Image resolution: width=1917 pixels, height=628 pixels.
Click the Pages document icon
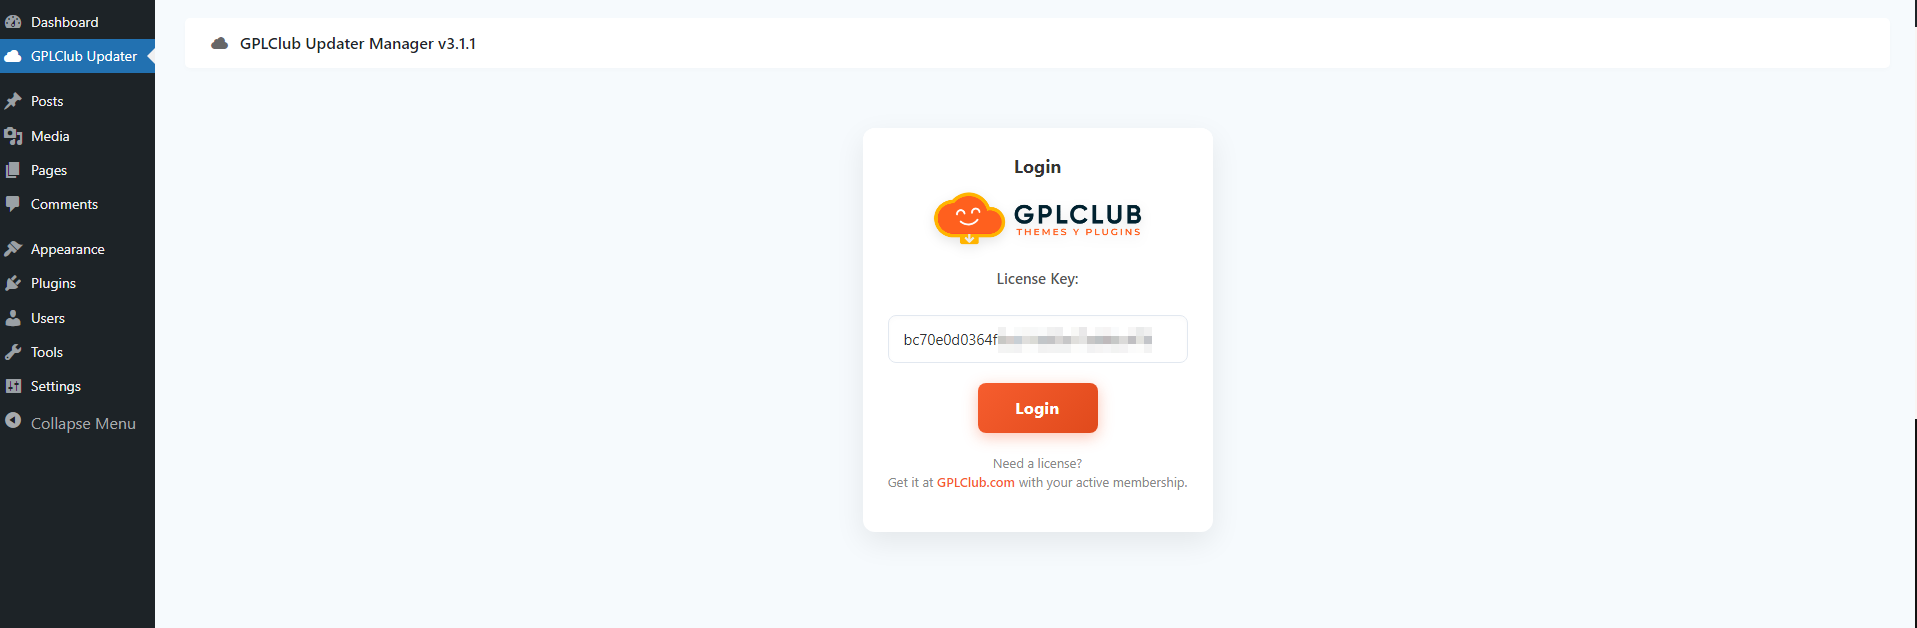click(13, 170)
